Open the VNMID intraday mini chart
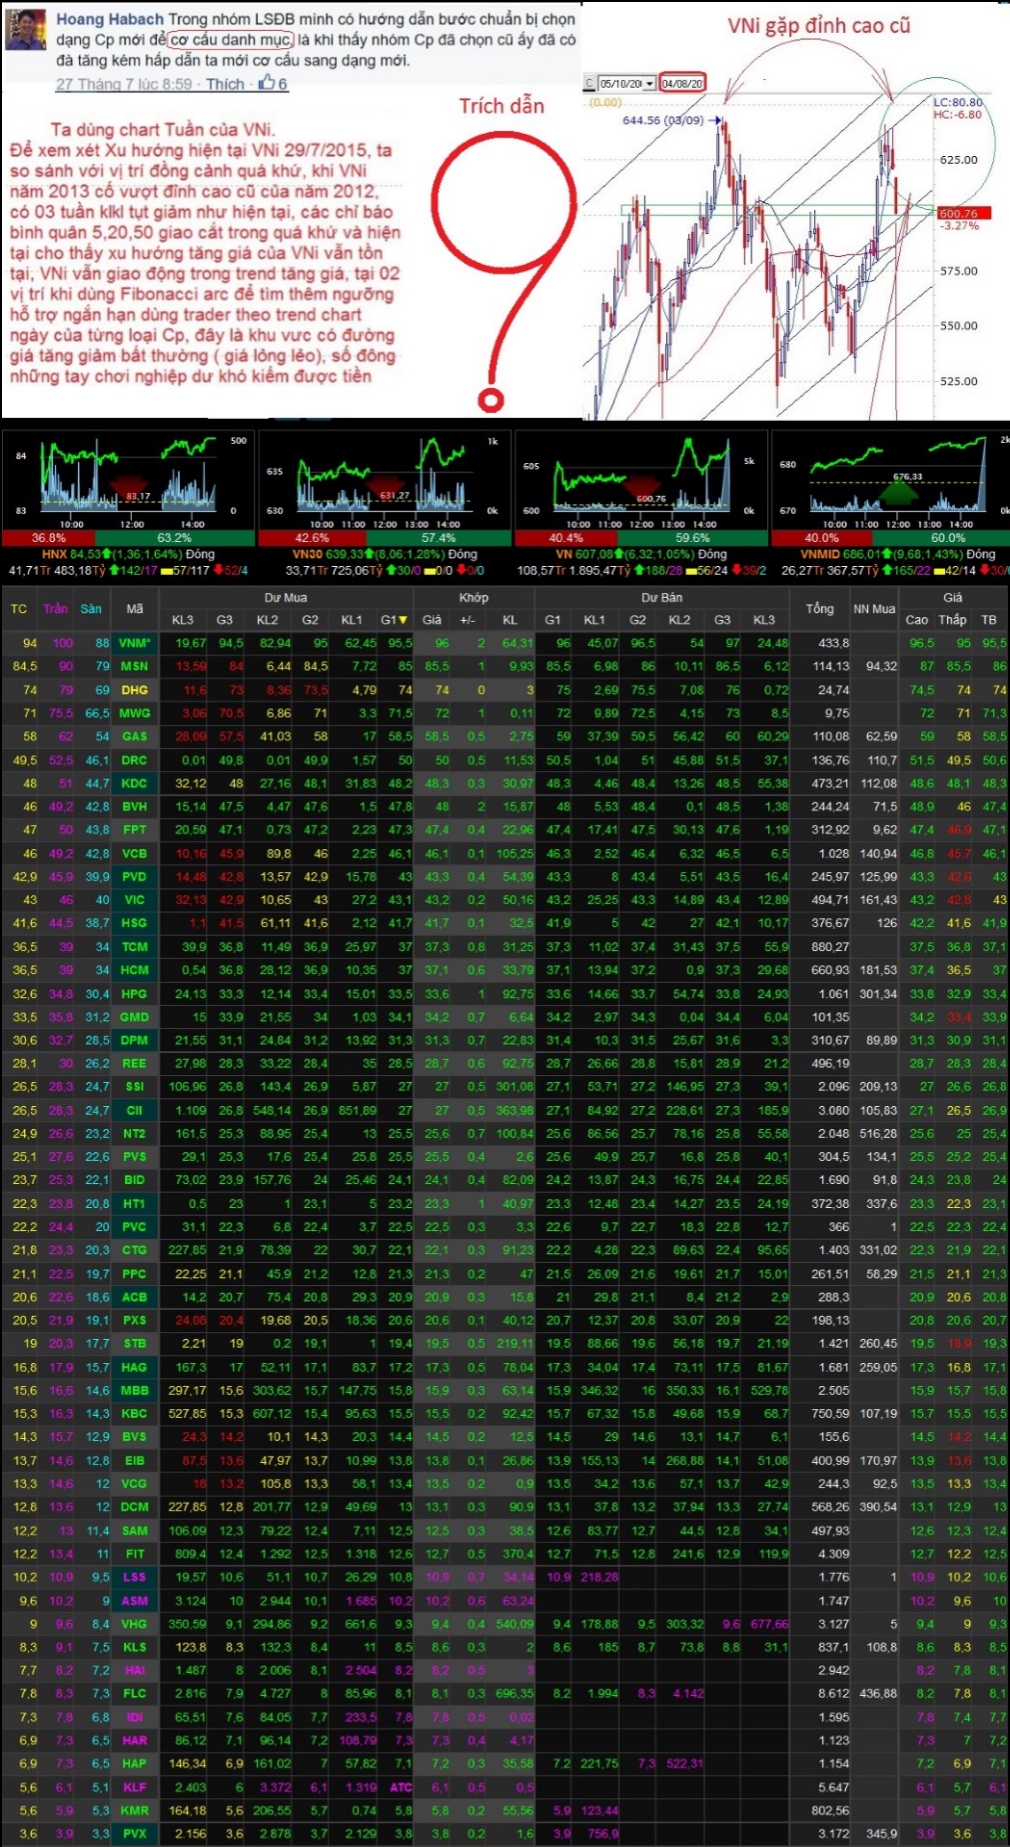 tap(891, 481)
